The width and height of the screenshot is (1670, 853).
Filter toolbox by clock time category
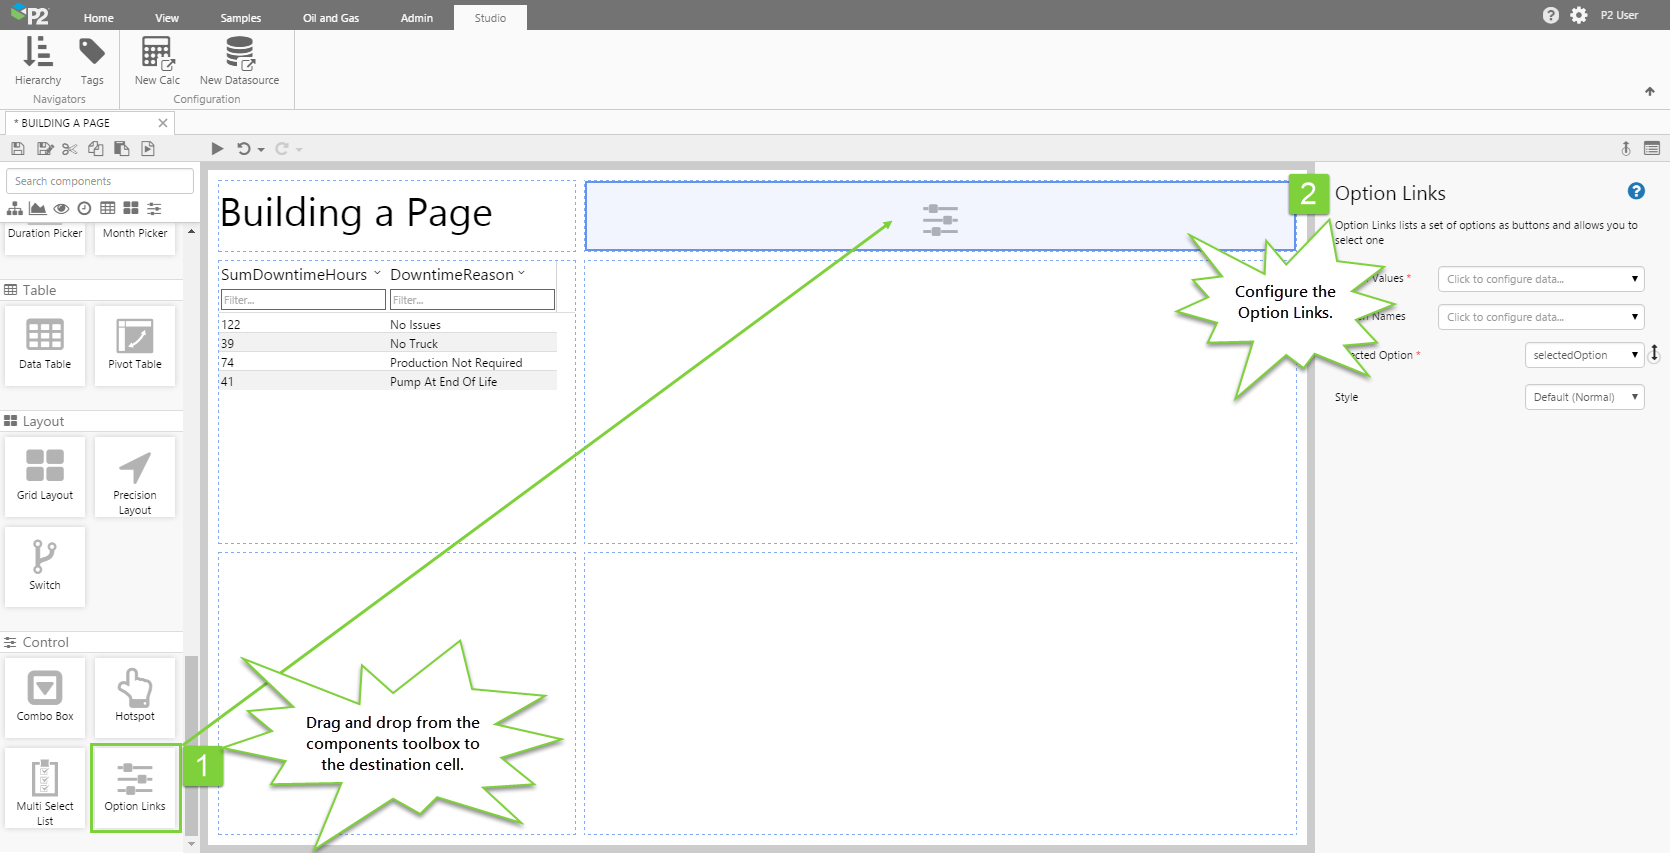(85, 208)
